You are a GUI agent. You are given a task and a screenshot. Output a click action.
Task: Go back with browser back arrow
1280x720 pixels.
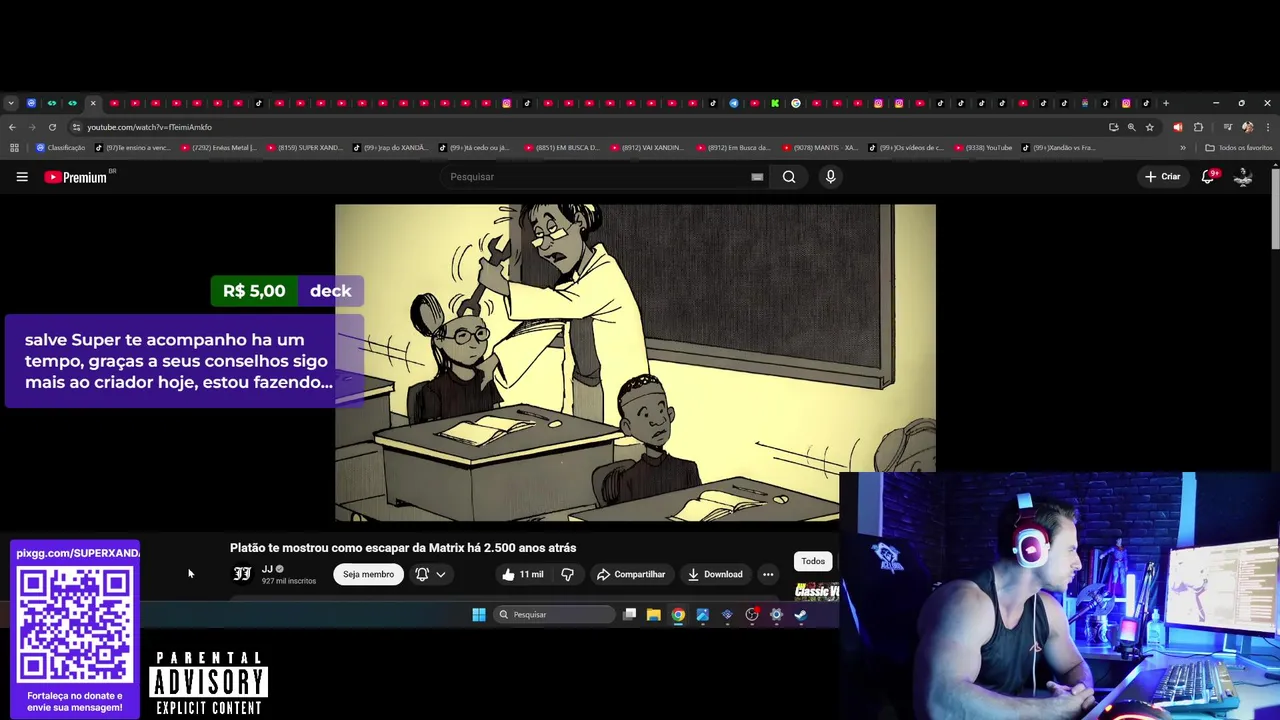click(x=12, y=127)
